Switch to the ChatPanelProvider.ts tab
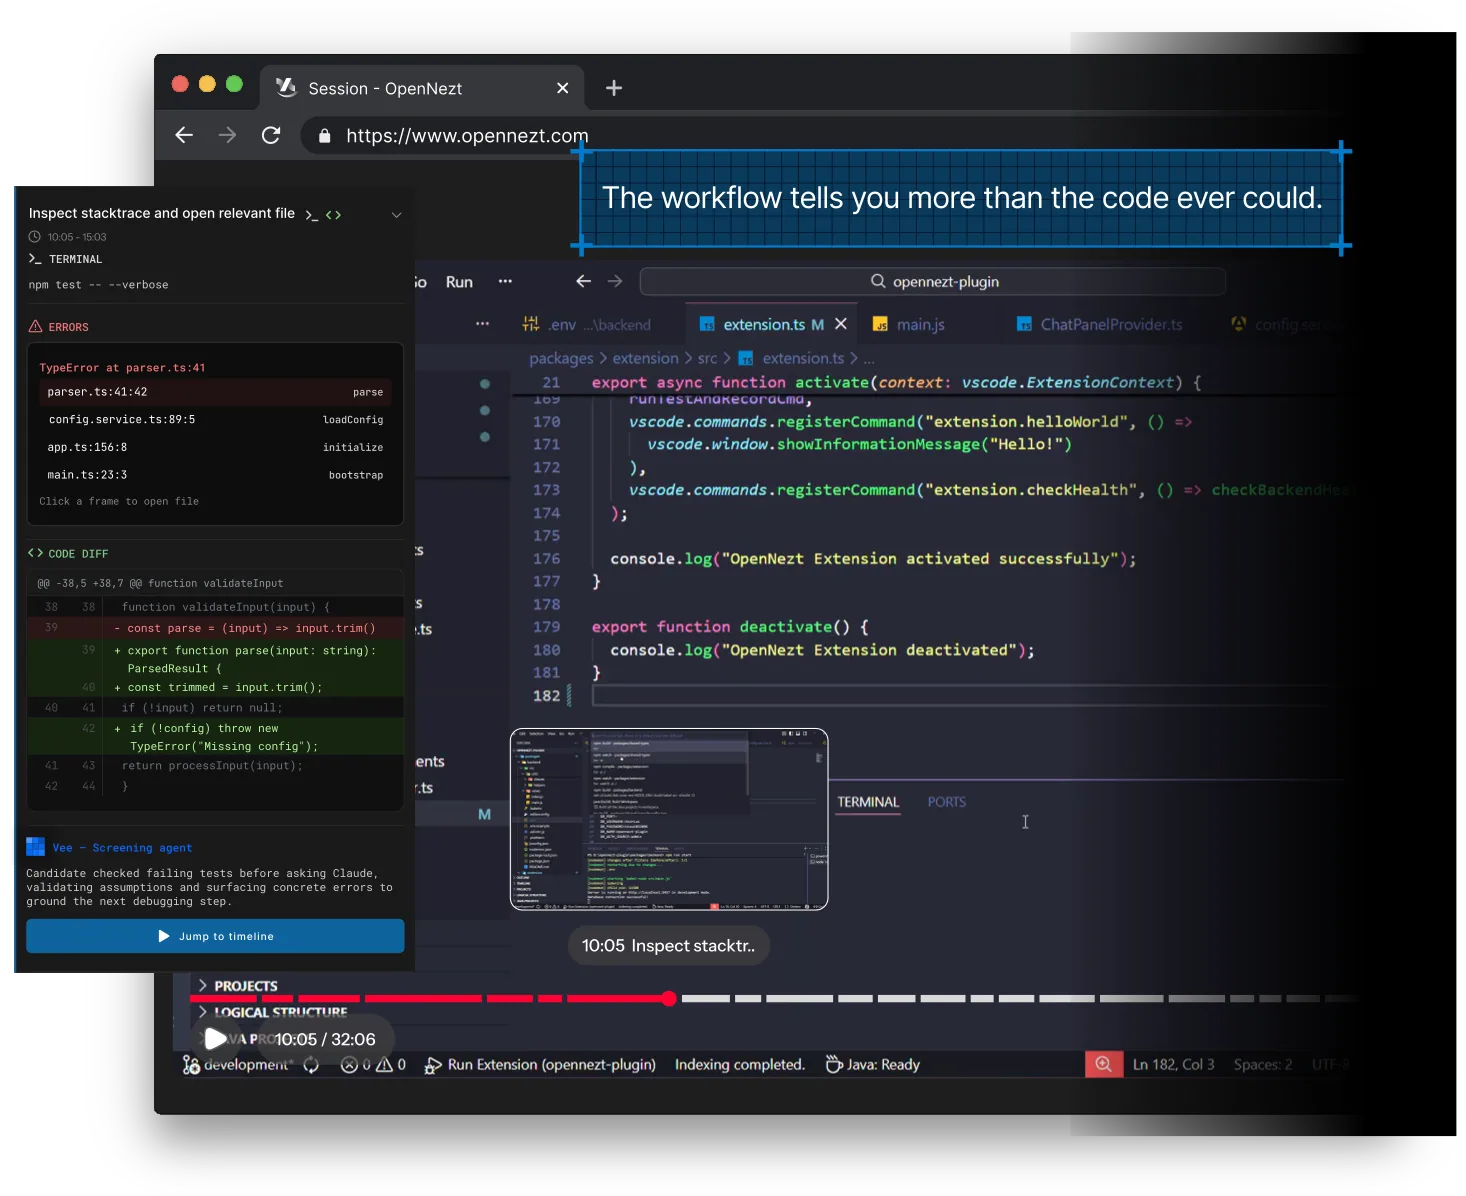The width and height of the screenshot is (1466, 1196). [x=1100, y=324]
